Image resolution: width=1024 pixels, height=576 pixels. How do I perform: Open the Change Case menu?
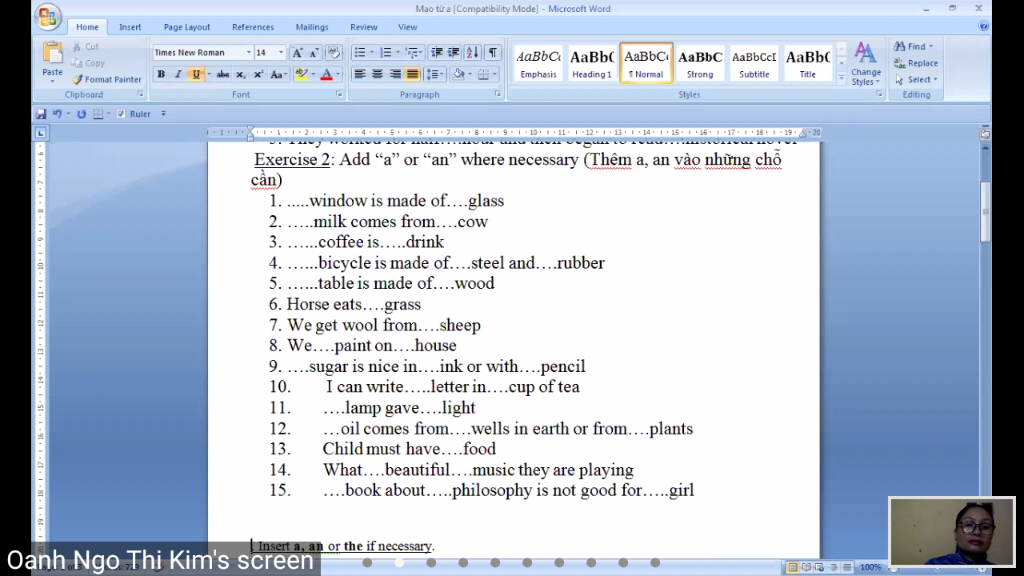pyautogui.click(x=278, y=74)
